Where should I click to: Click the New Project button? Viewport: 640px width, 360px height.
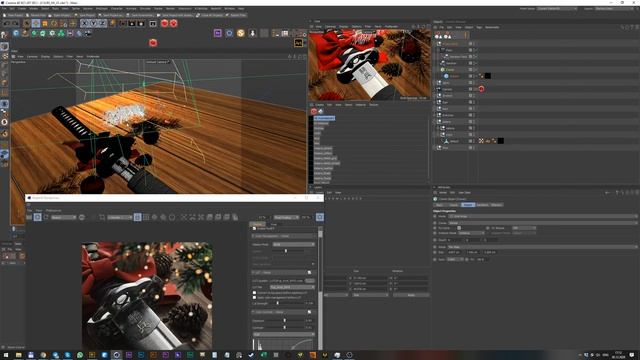13,15
